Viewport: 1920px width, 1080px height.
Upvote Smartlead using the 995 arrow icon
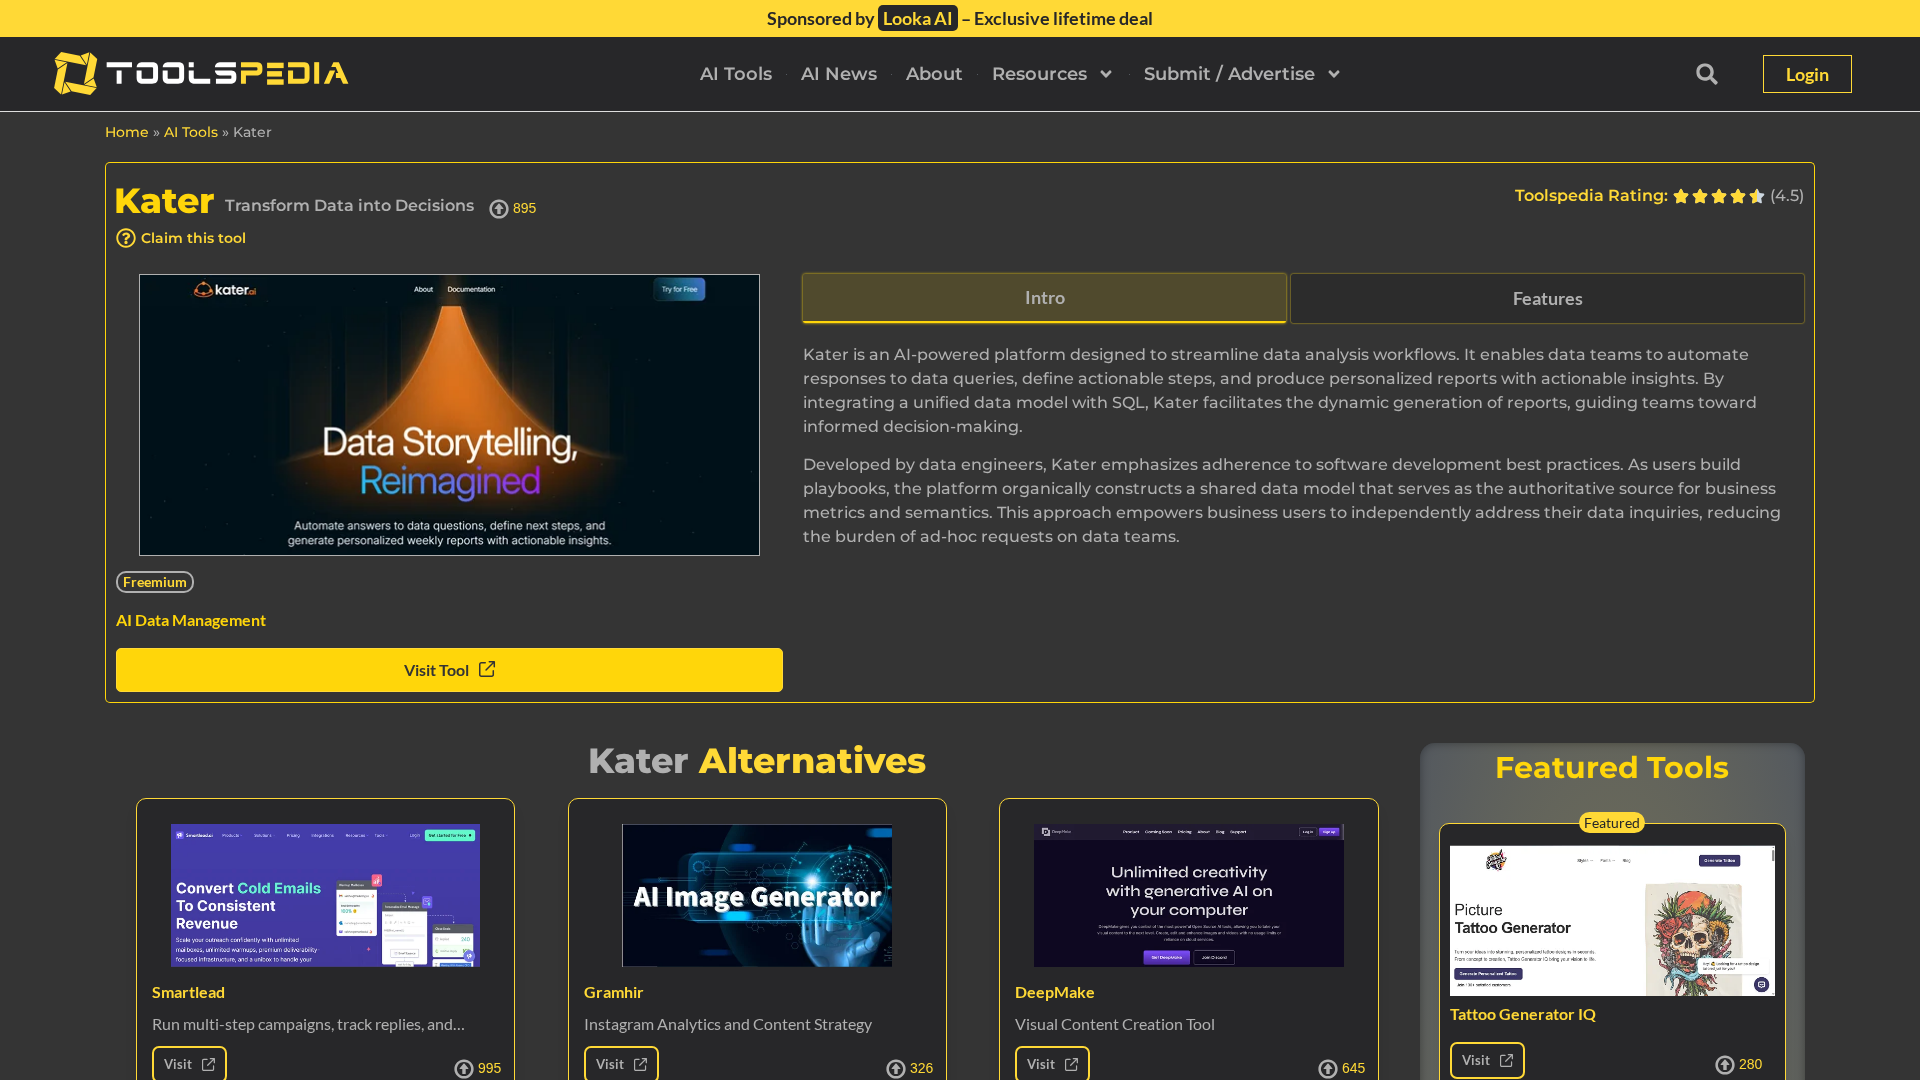[x=464, y=1068]
